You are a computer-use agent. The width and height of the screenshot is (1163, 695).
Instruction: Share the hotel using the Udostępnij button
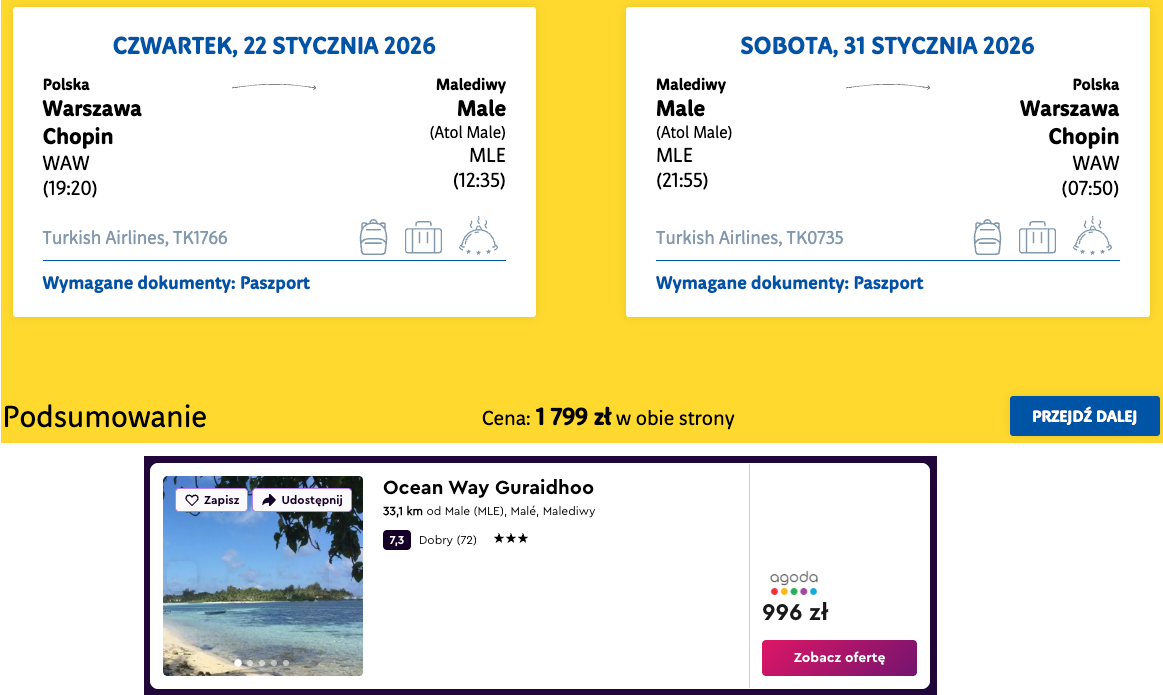pos(302,500)
